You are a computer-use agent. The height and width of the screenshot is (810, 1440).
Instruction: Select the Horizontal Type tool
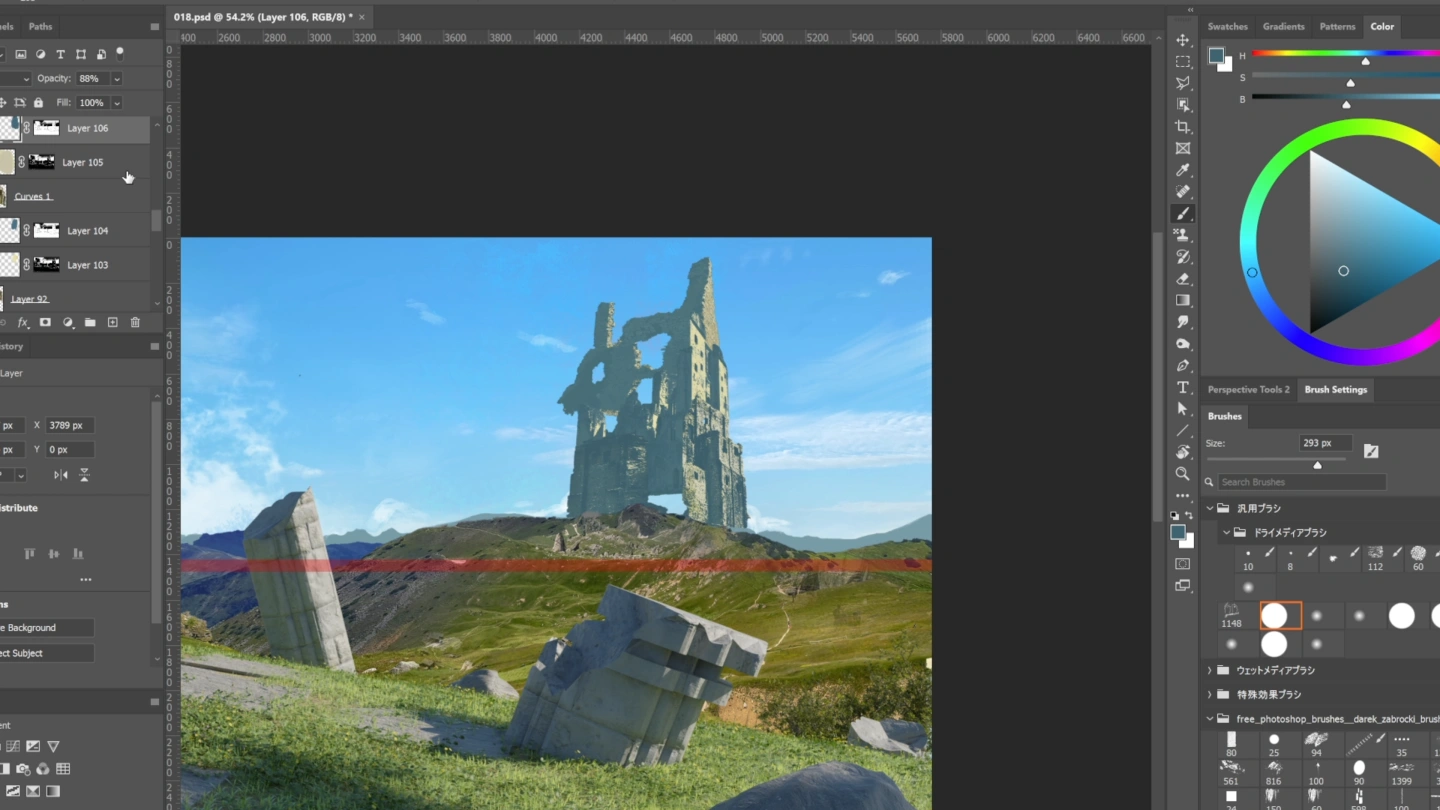click(x=1183, y=387)
